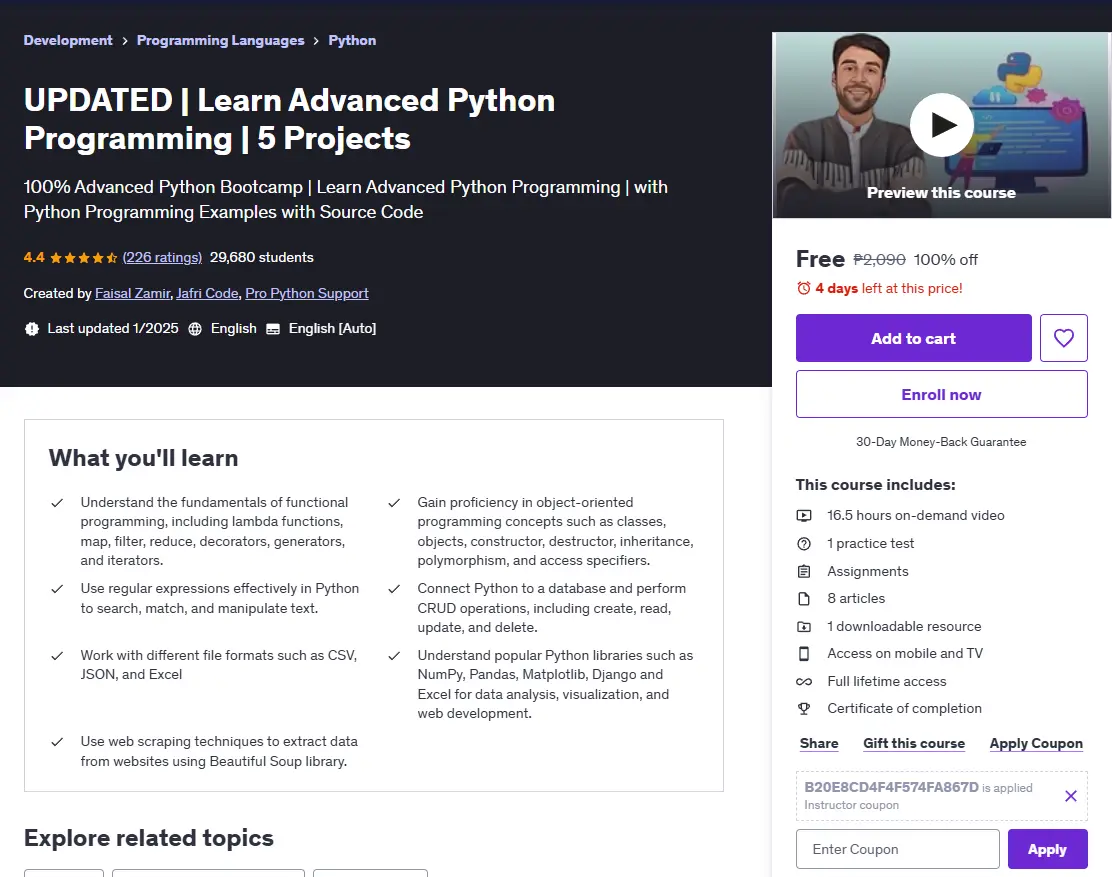Click the last updated badge icon
This screenshot has width=1112, height=877.
click(x=31, y=328)
